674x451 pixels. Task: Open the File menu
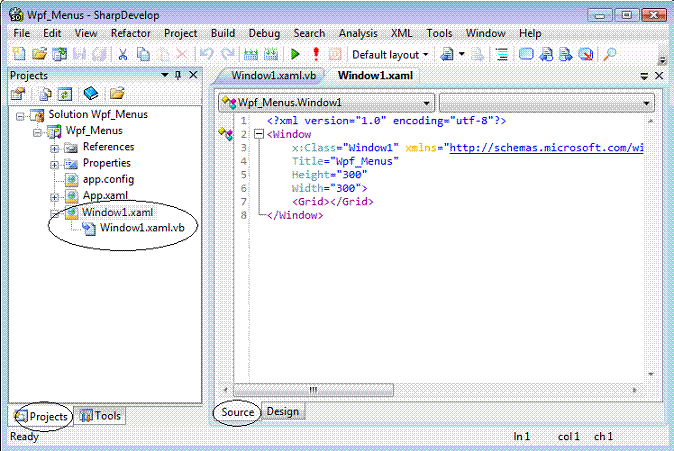21,33
